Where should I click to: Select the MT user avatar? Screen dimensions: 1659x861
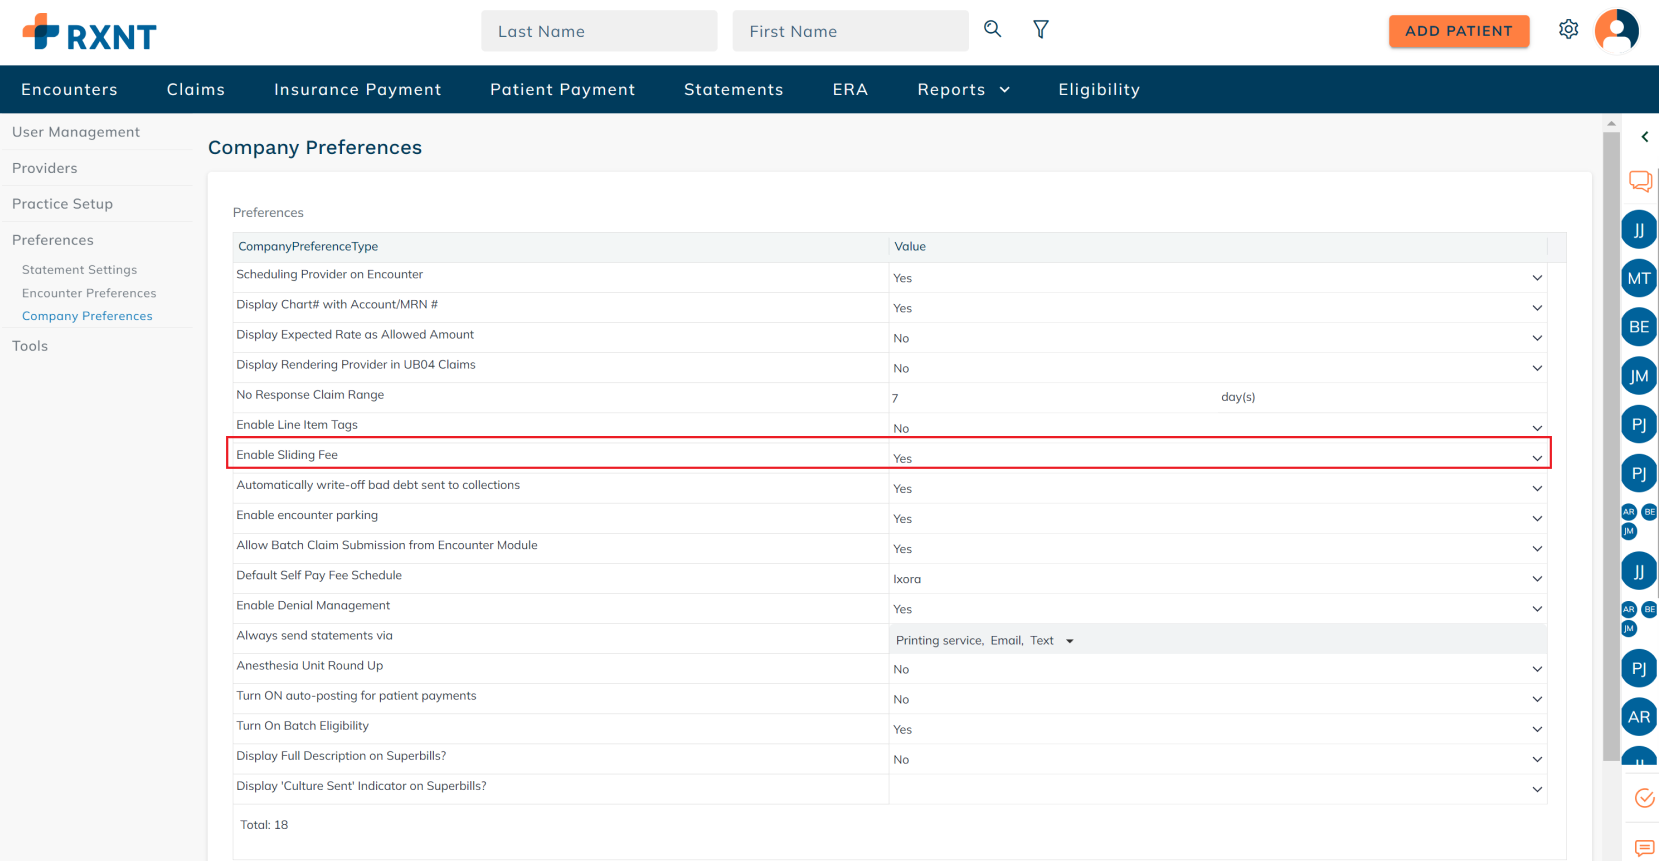pos(1639,278)
